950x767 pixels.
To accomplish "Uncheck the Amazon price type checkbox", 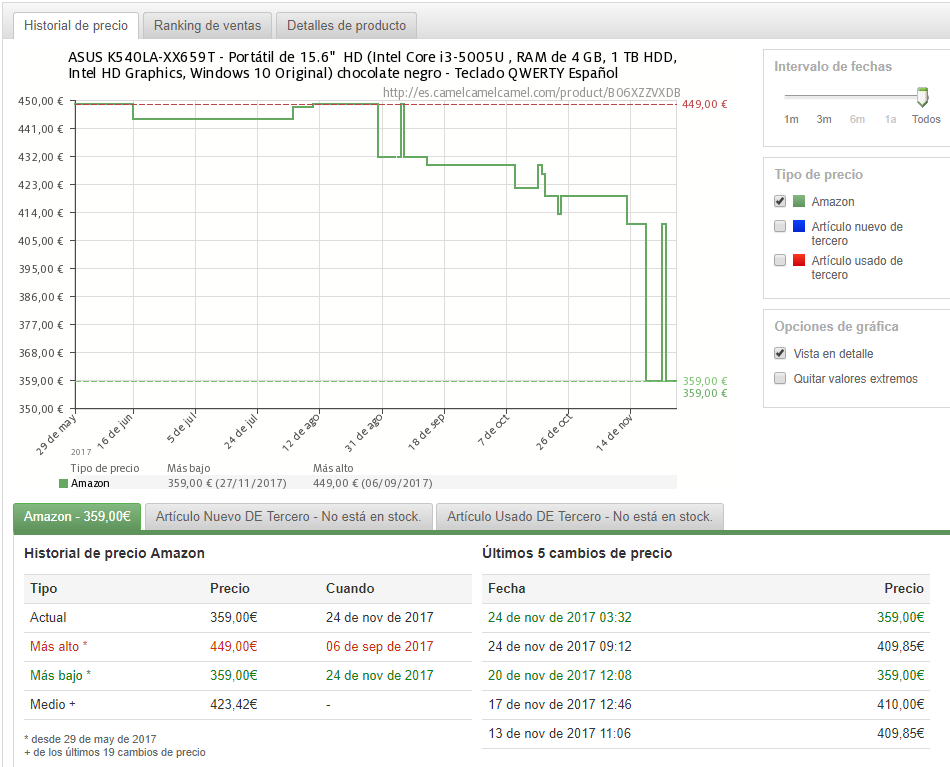I will tap(780, 201).
